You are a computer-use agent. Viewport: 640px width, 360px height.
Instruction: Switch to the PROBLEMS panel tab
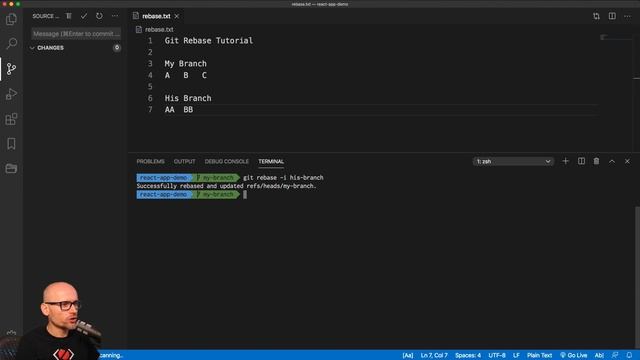tap(151, 161)
